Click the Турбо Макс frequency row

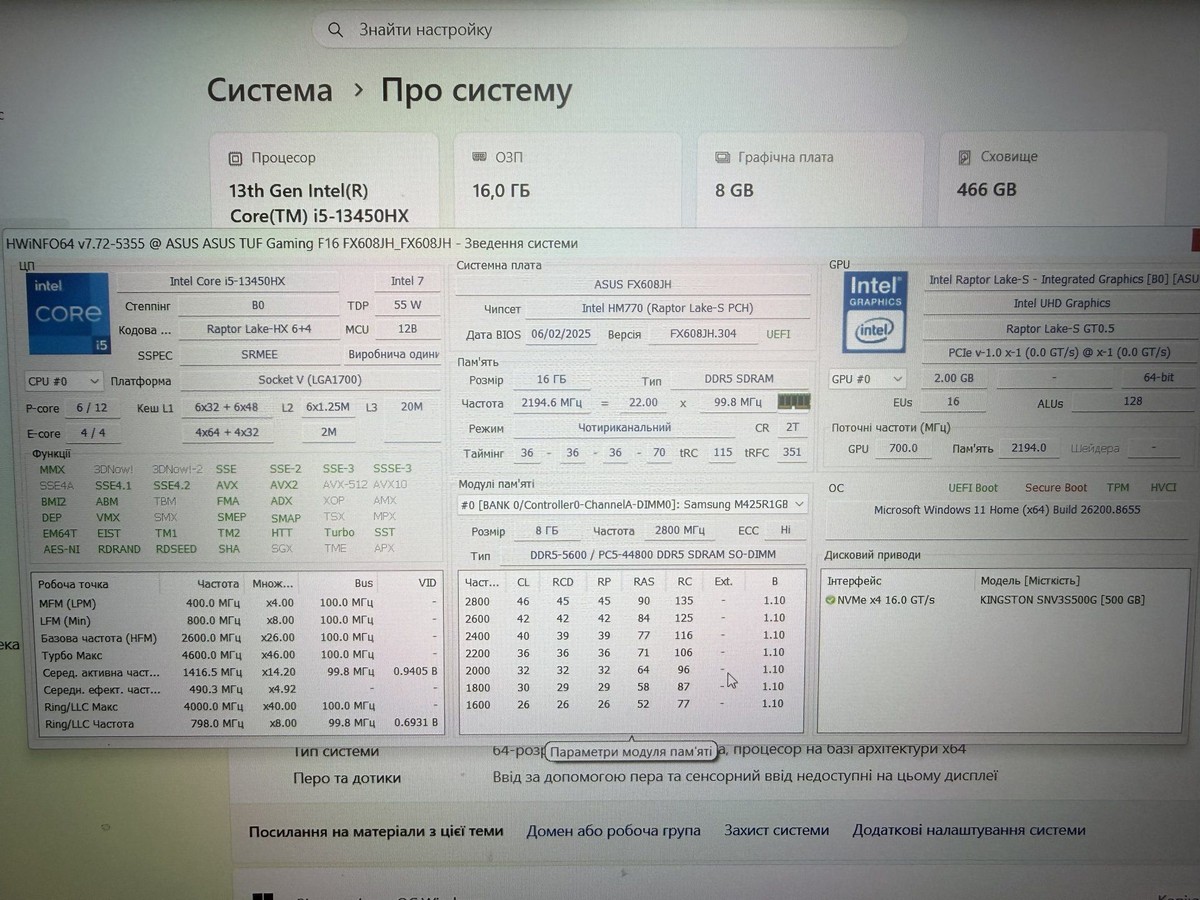(x=238, y=655)
